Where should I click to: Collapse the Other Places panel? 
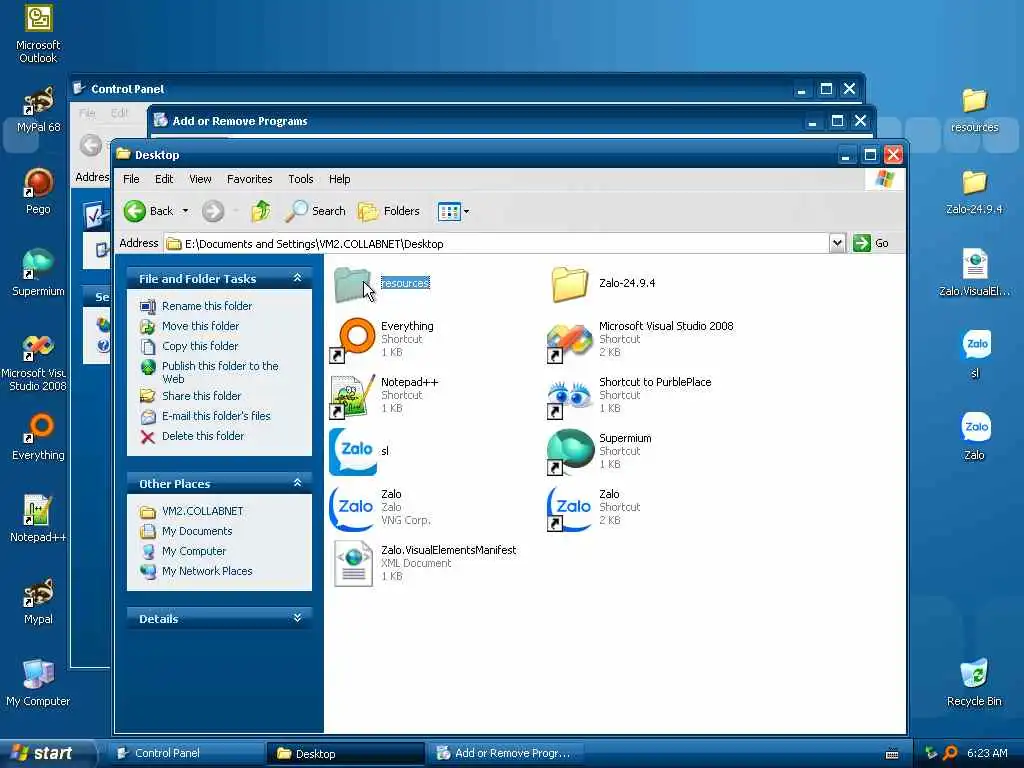297,483
